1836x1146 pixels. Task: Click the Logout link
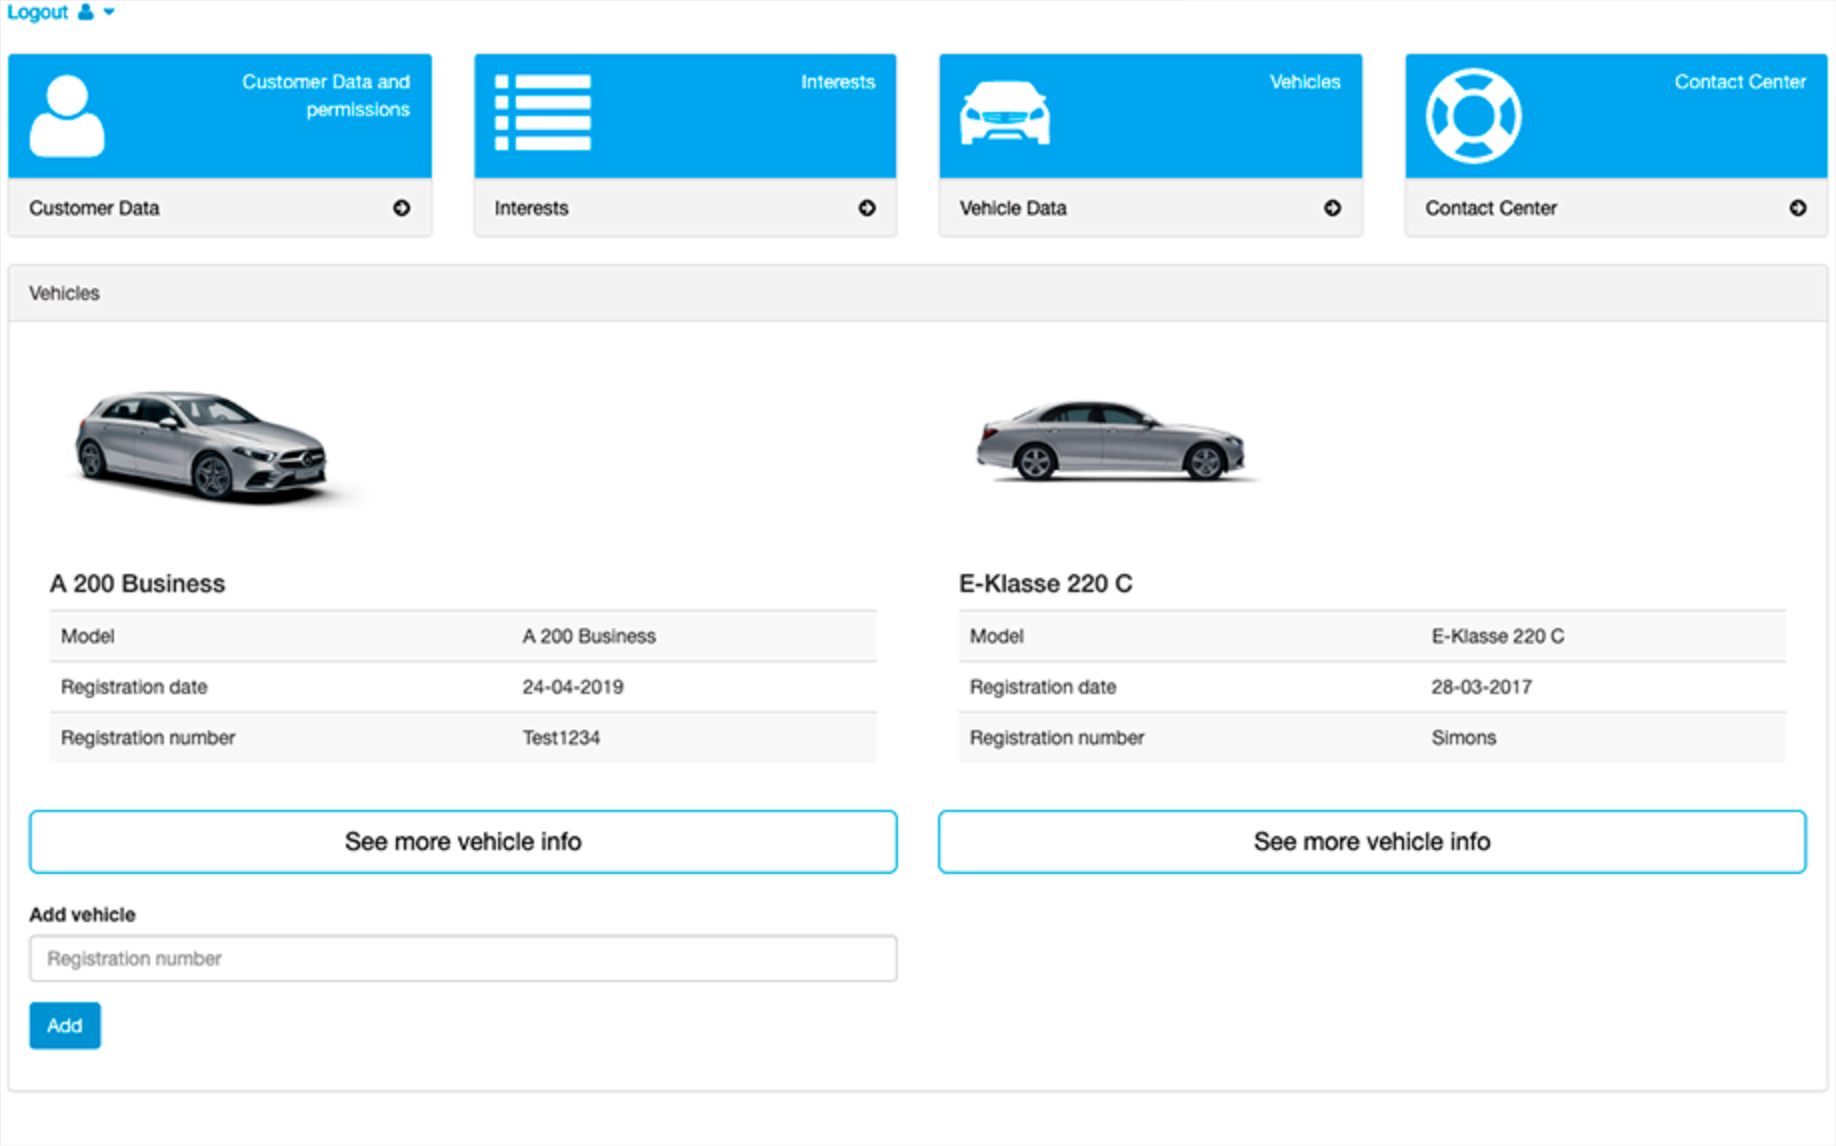[37, 12]
